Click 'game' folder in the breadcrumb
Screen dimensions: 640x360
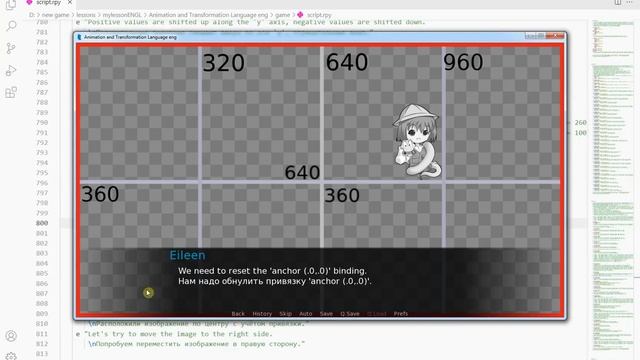coord(282,15)
